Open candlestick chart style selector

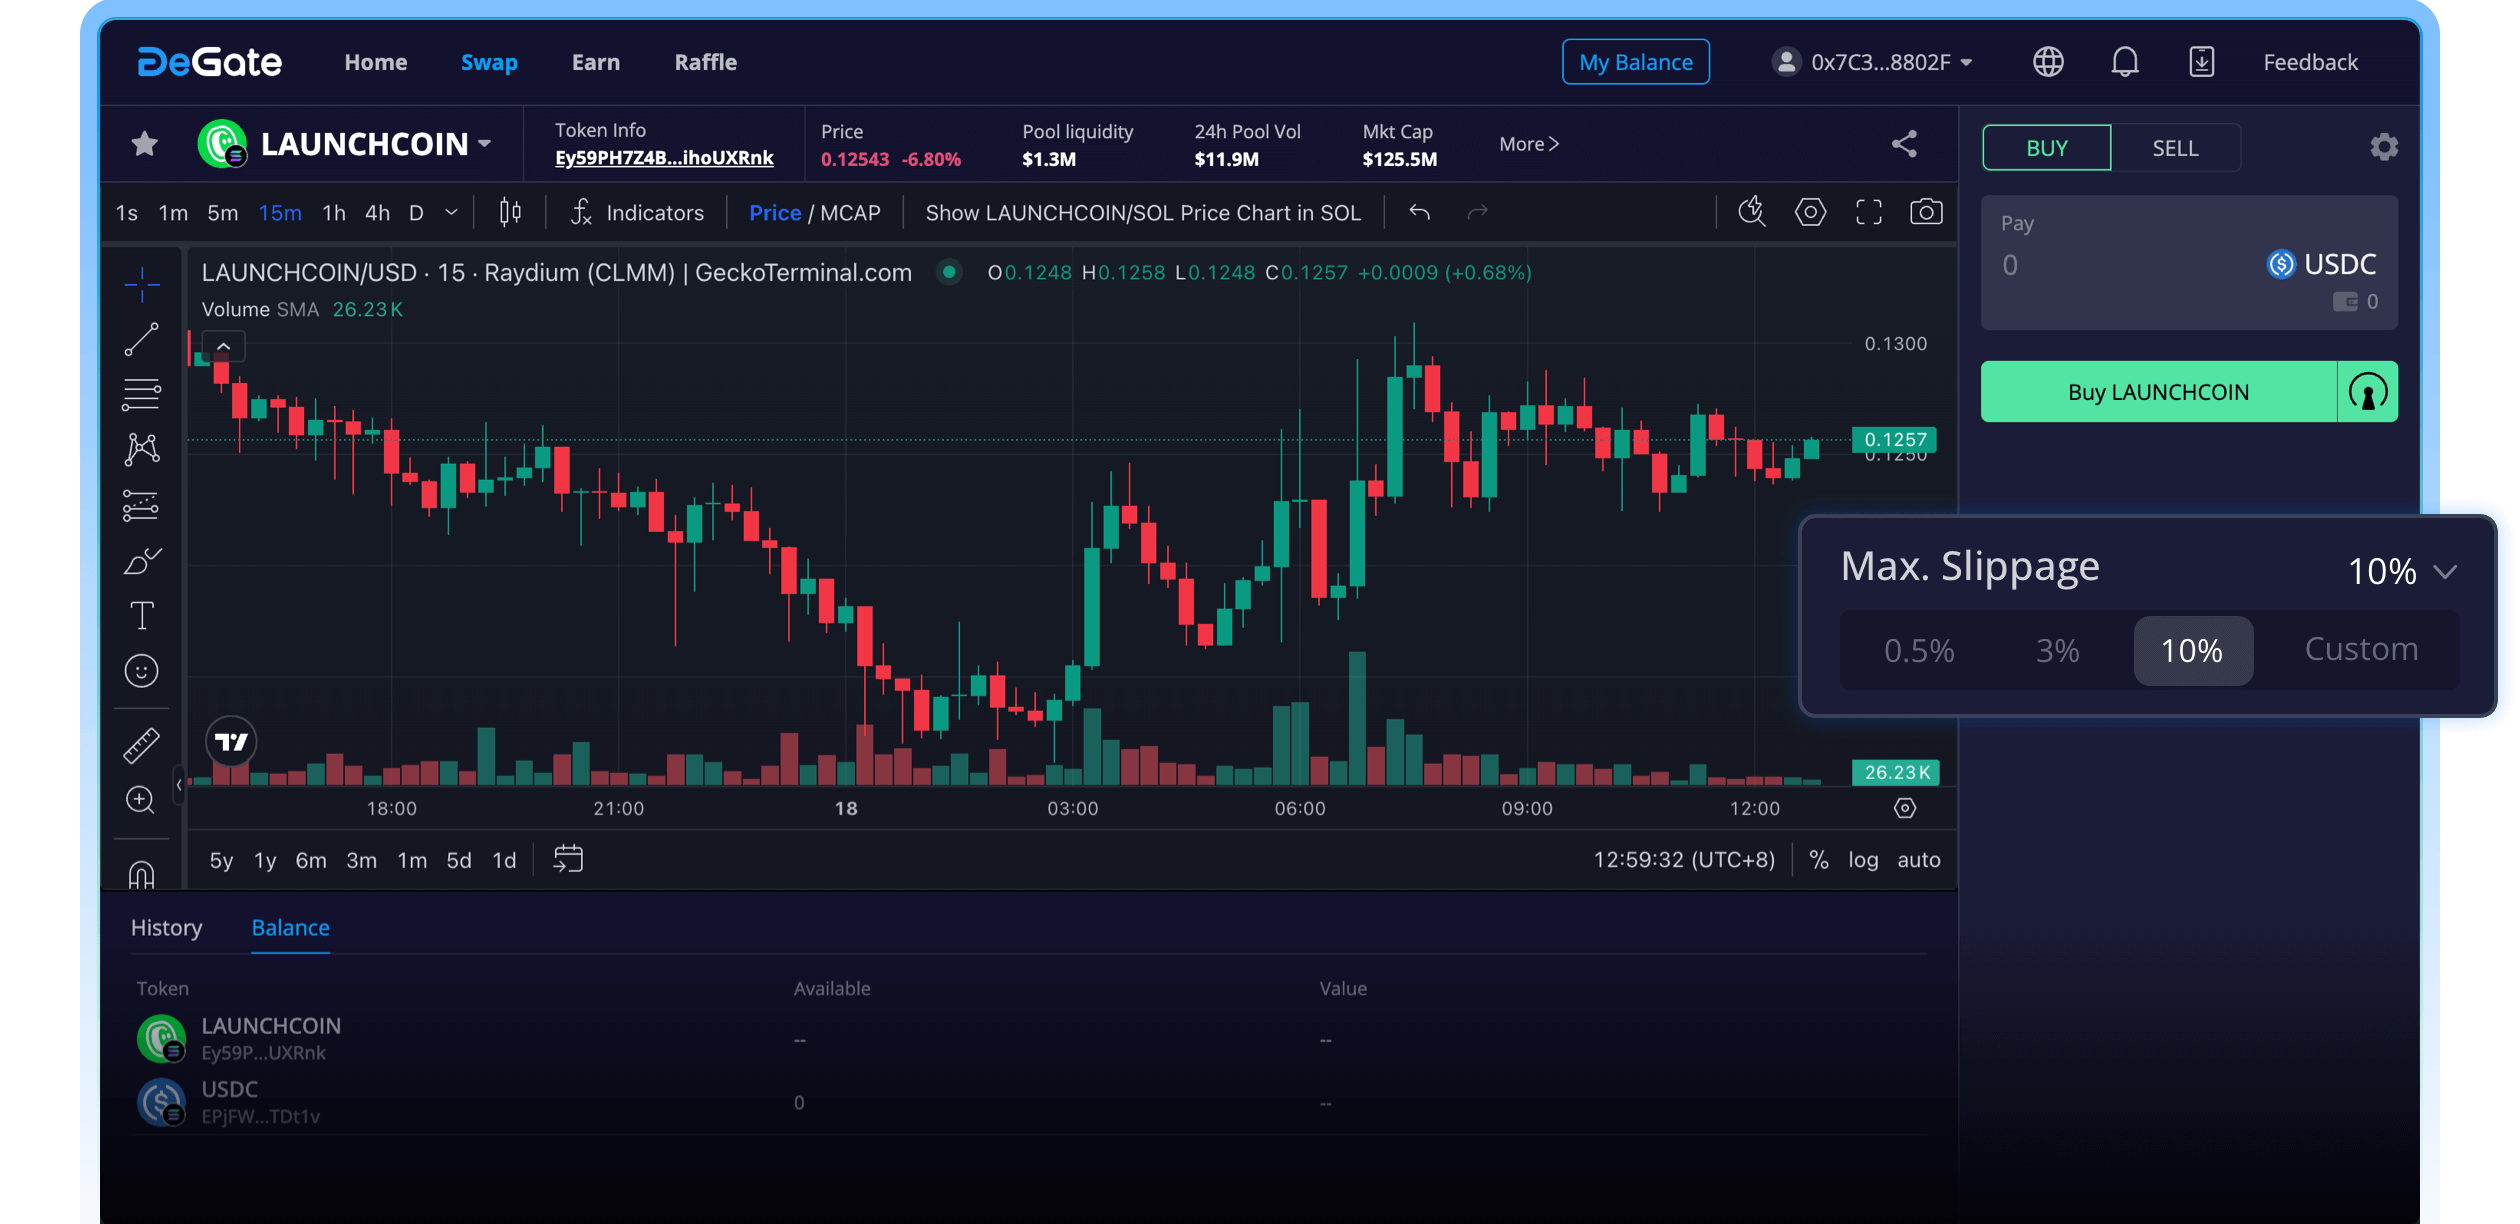pyautogui.click(x=510, y=212)
